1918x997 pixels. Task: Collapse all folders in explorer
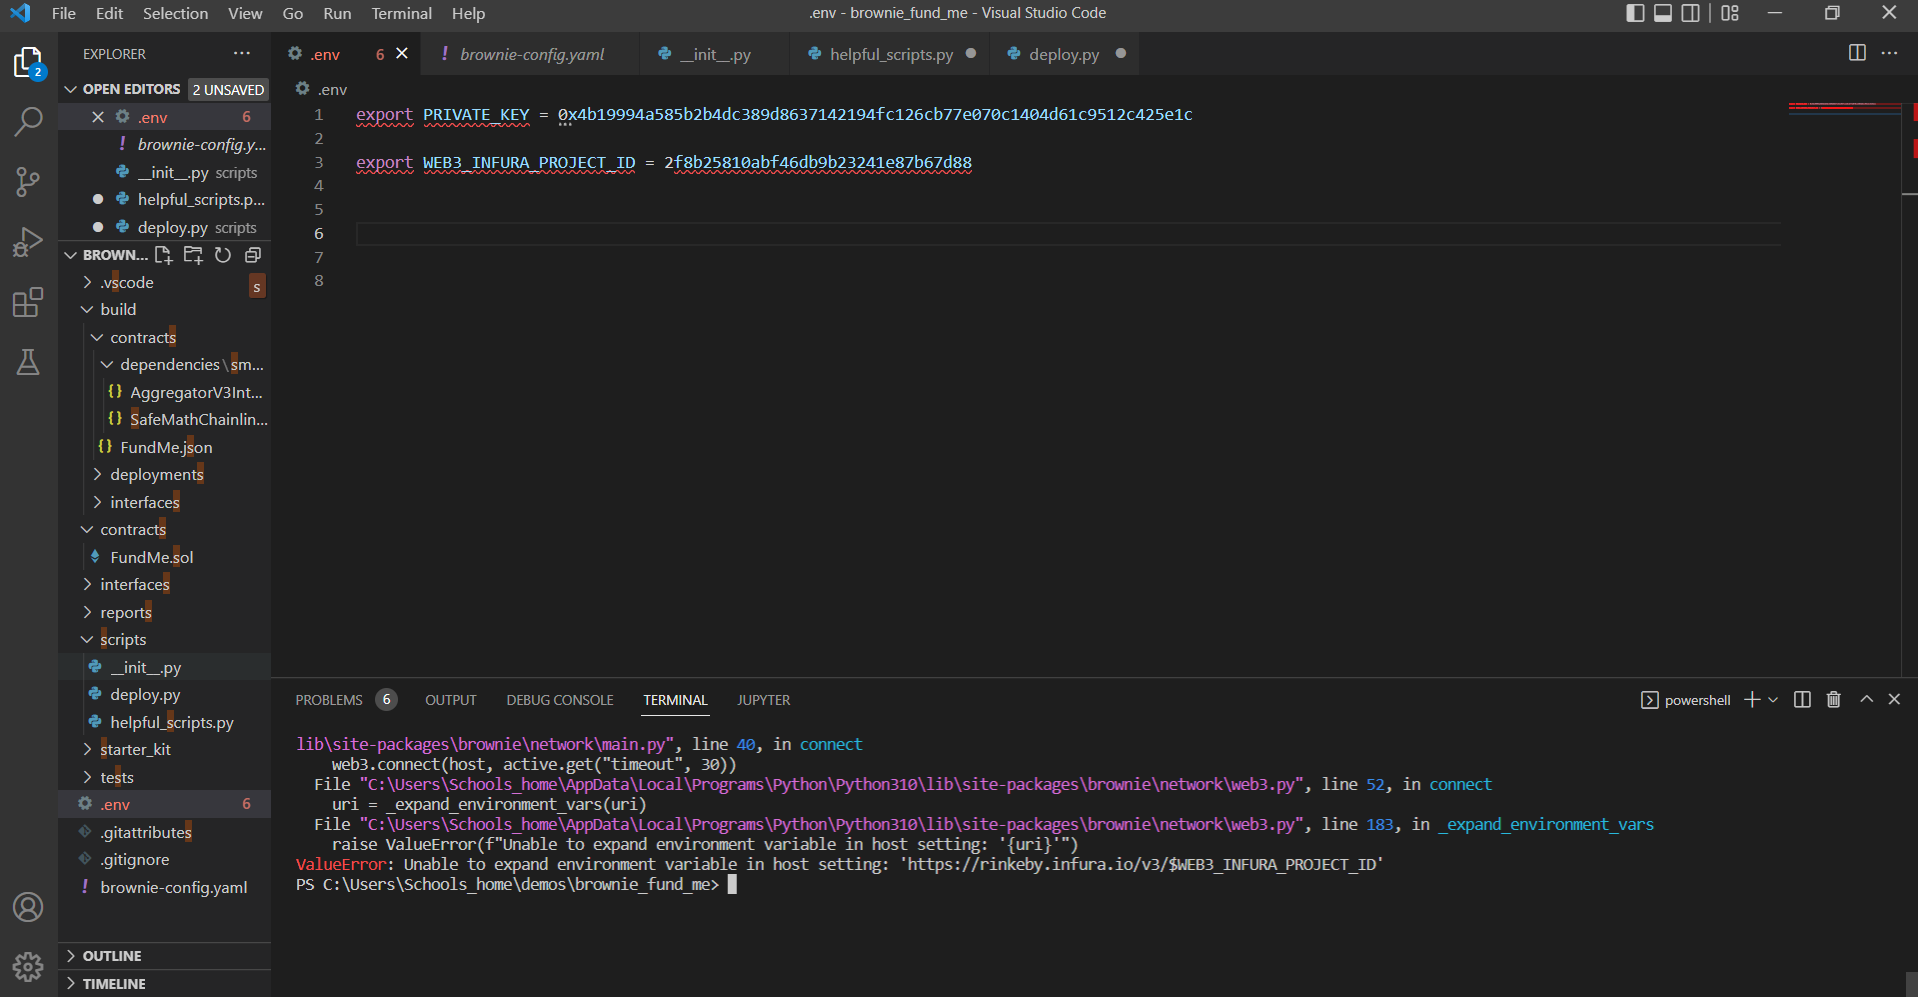[253, 255]
